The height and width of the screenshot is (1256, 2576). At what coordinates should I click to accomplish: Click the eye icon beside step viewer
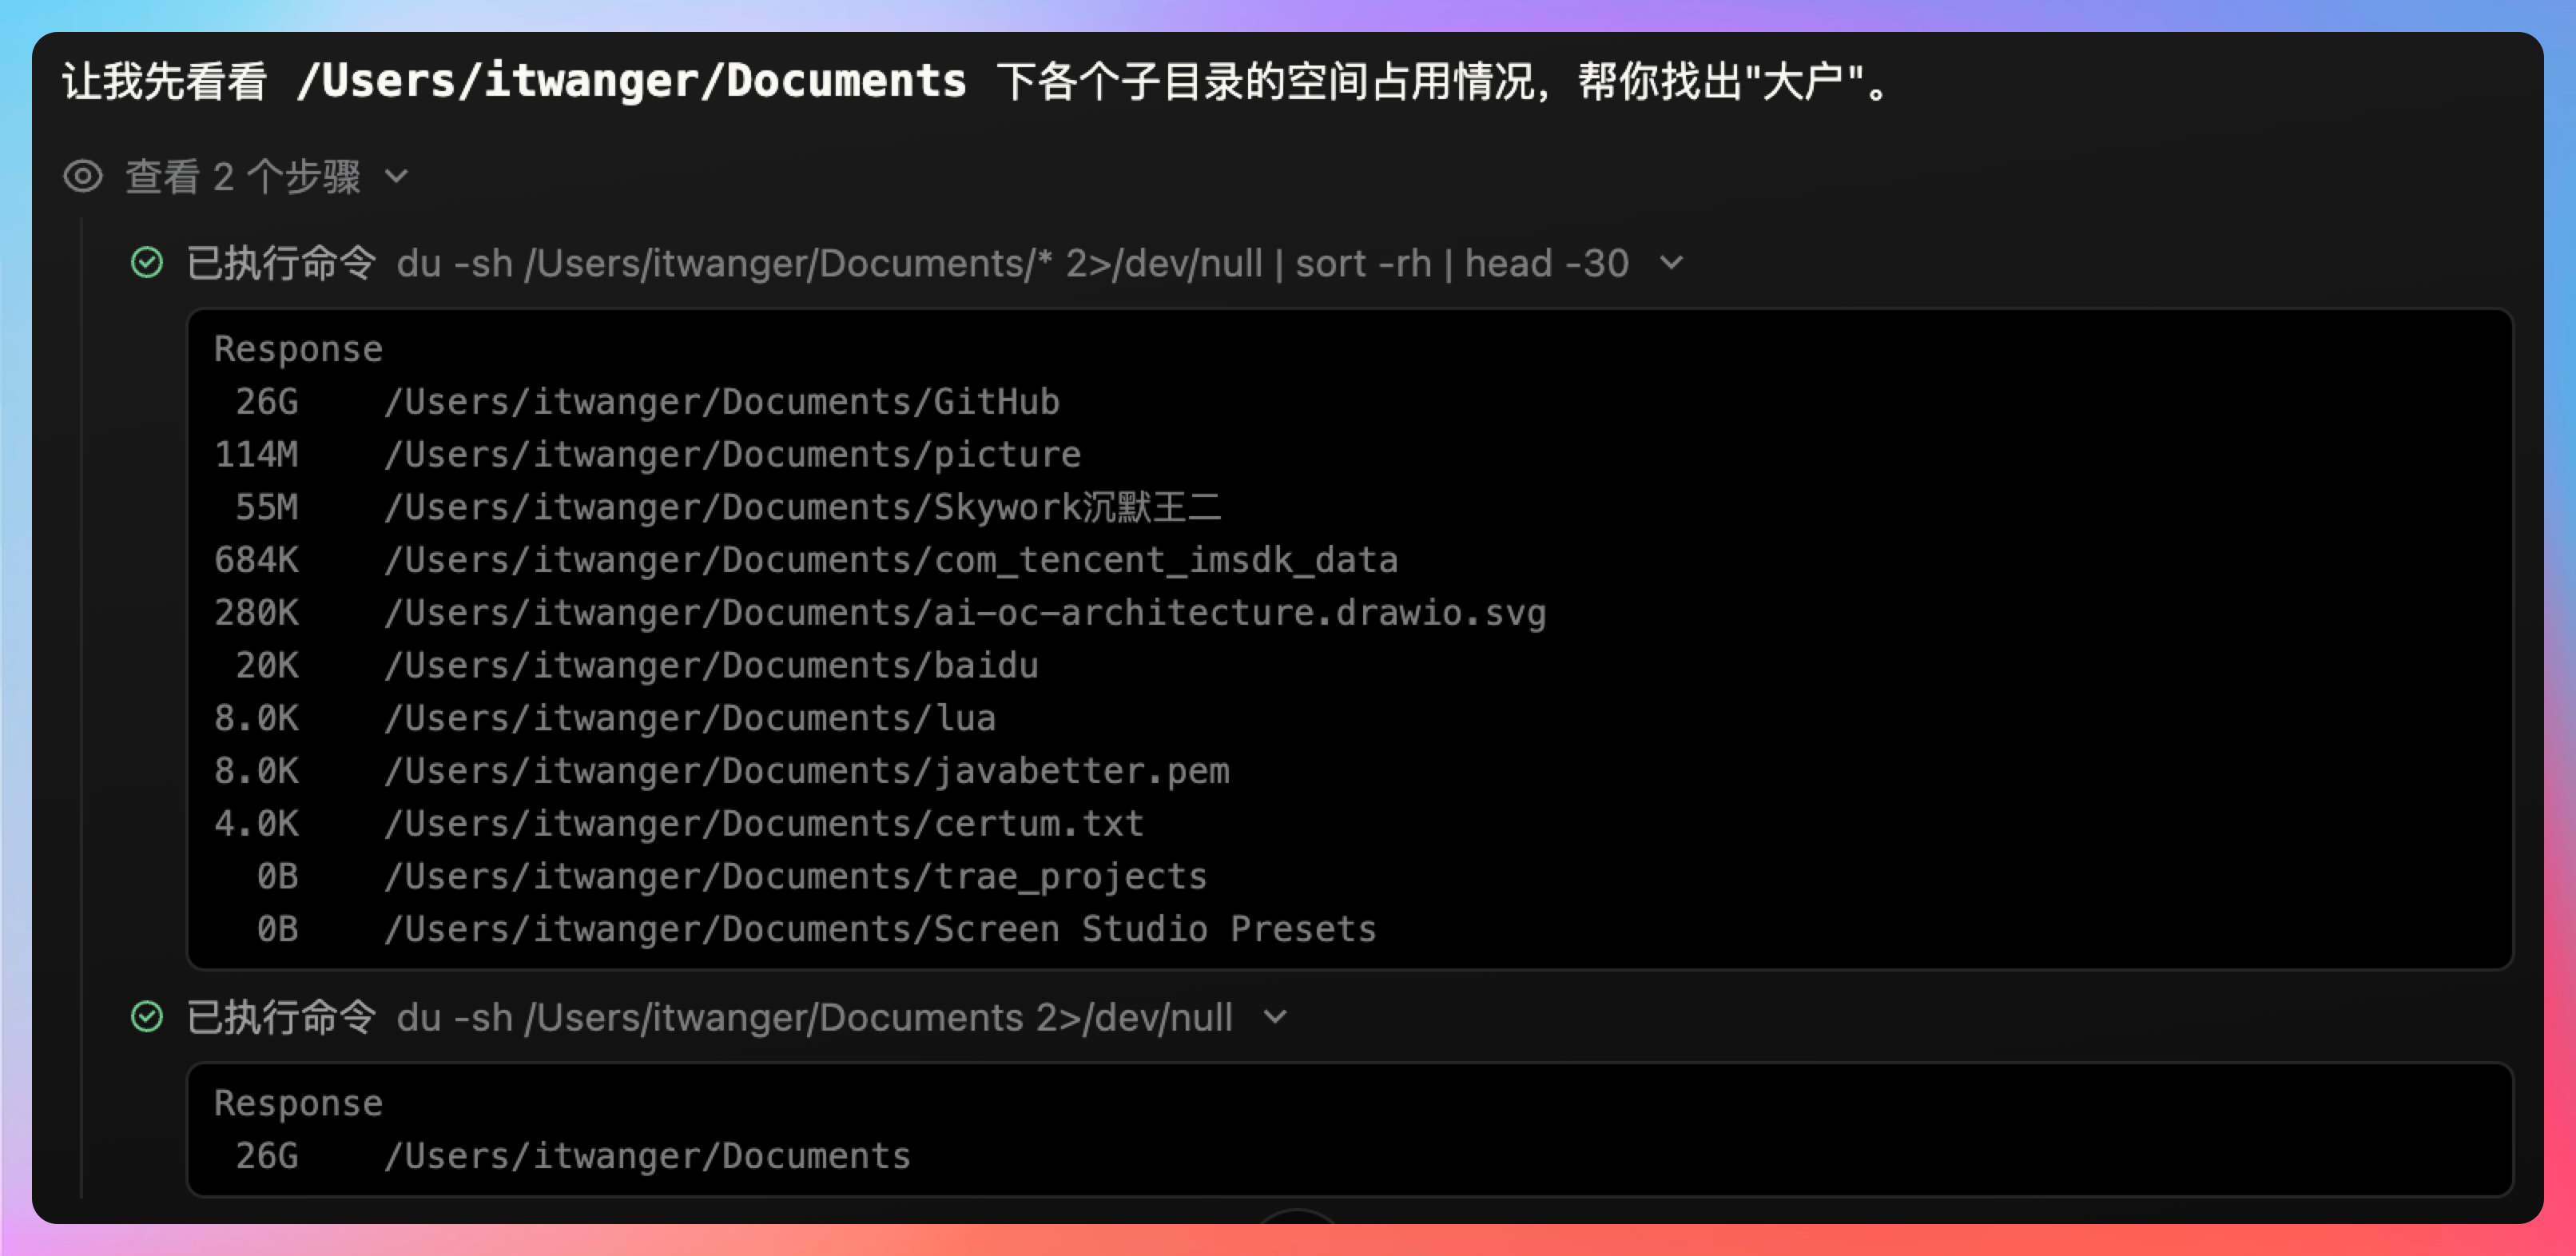point(83,177)
